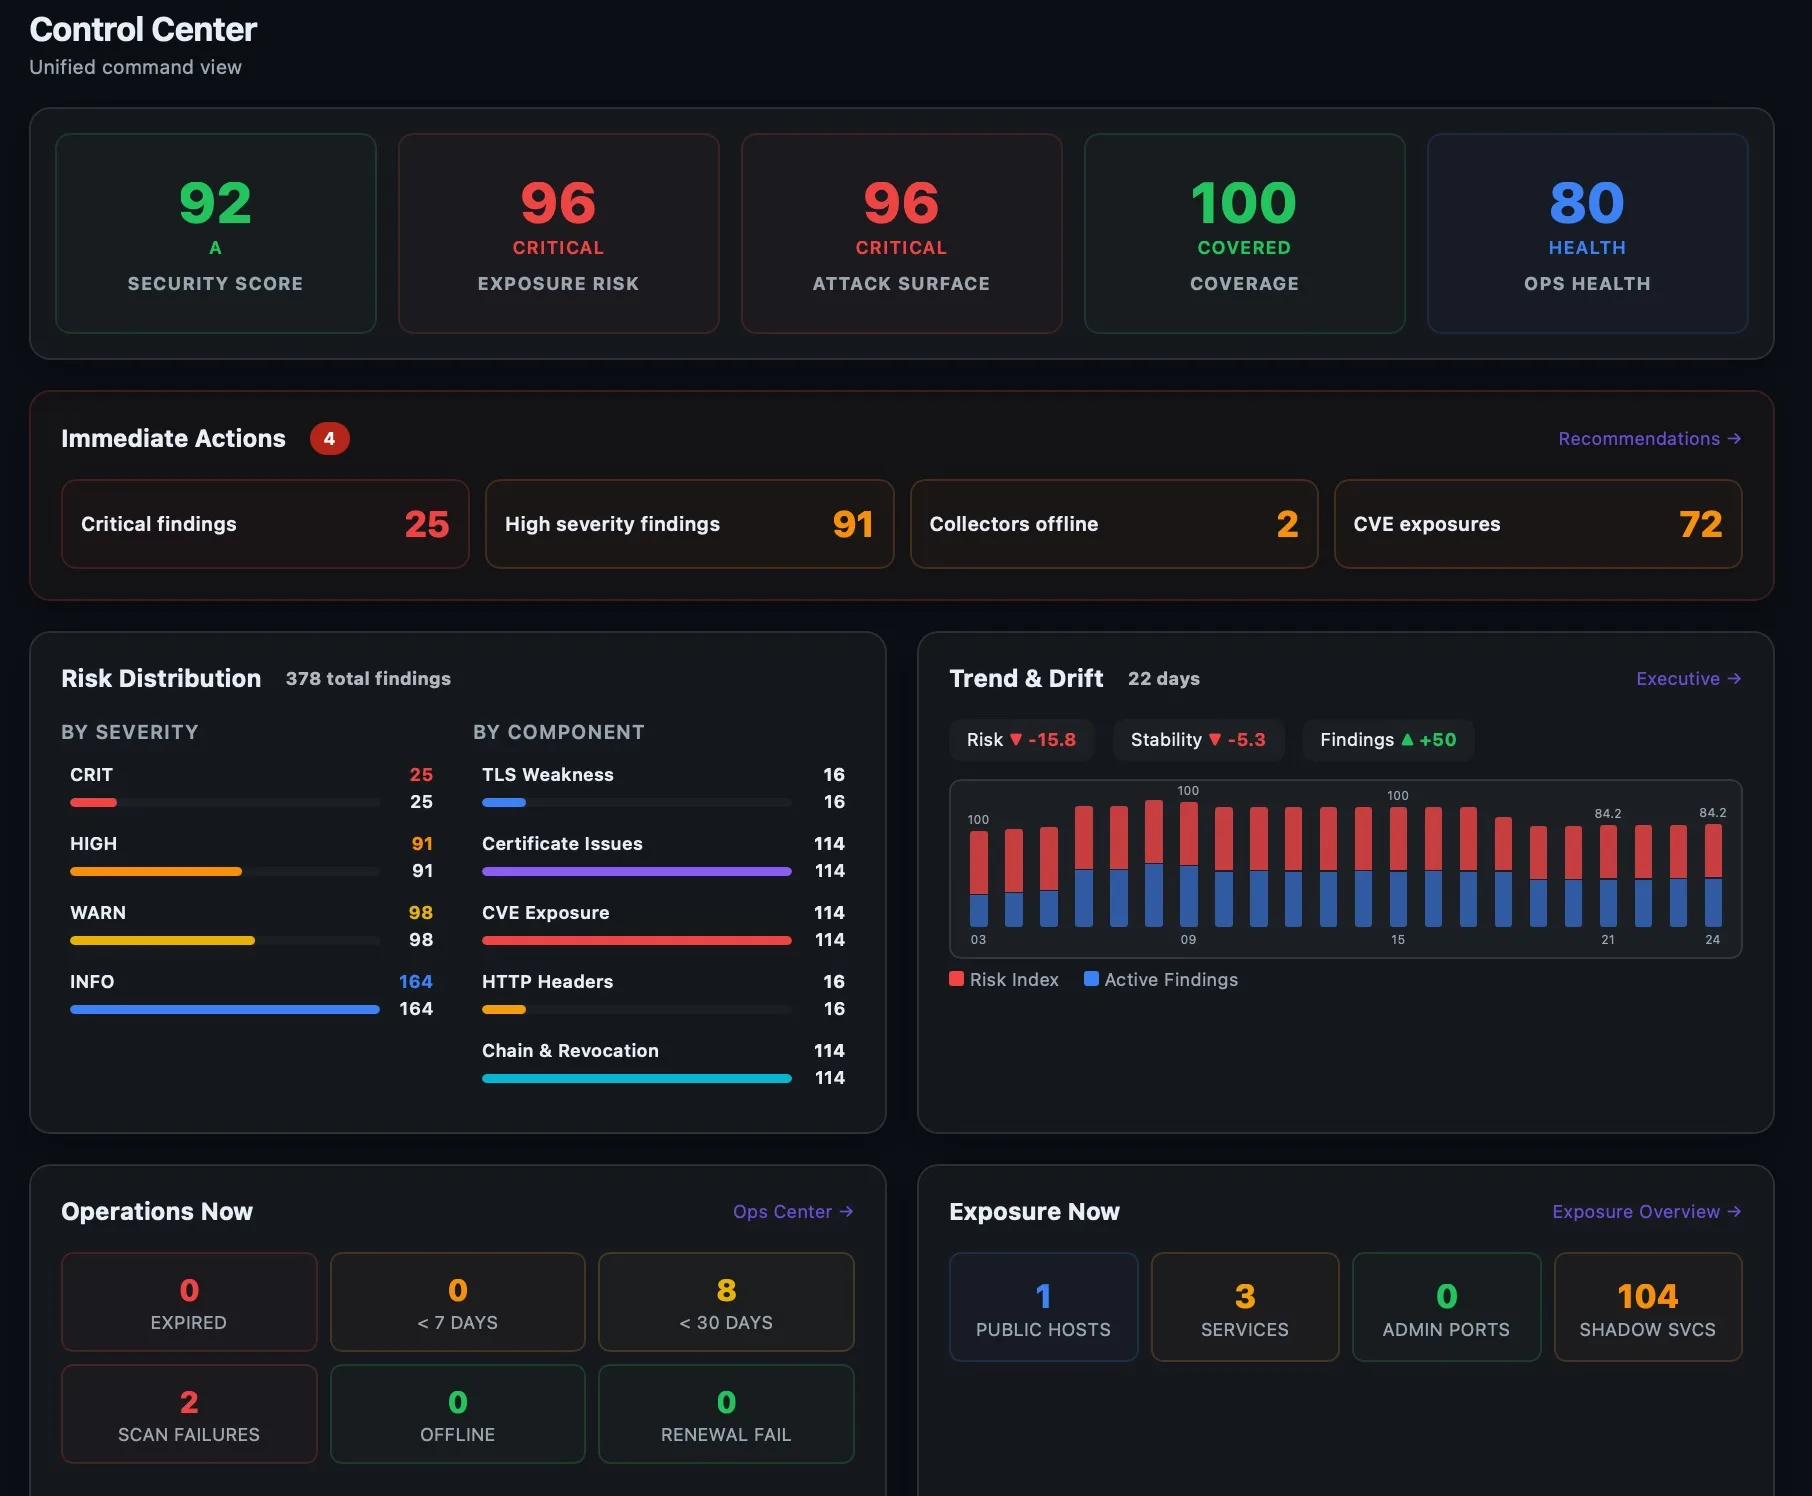The height and width of the screenshot is (1496, 1812).
Task: Open the Exposure Risk card
Action: pyautogui.click(x=559, y=233)
